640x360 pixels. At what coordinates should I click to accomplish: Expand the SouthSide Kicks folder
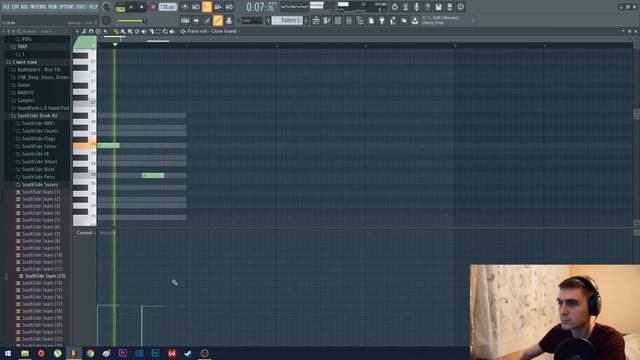(x=38, y=169)
